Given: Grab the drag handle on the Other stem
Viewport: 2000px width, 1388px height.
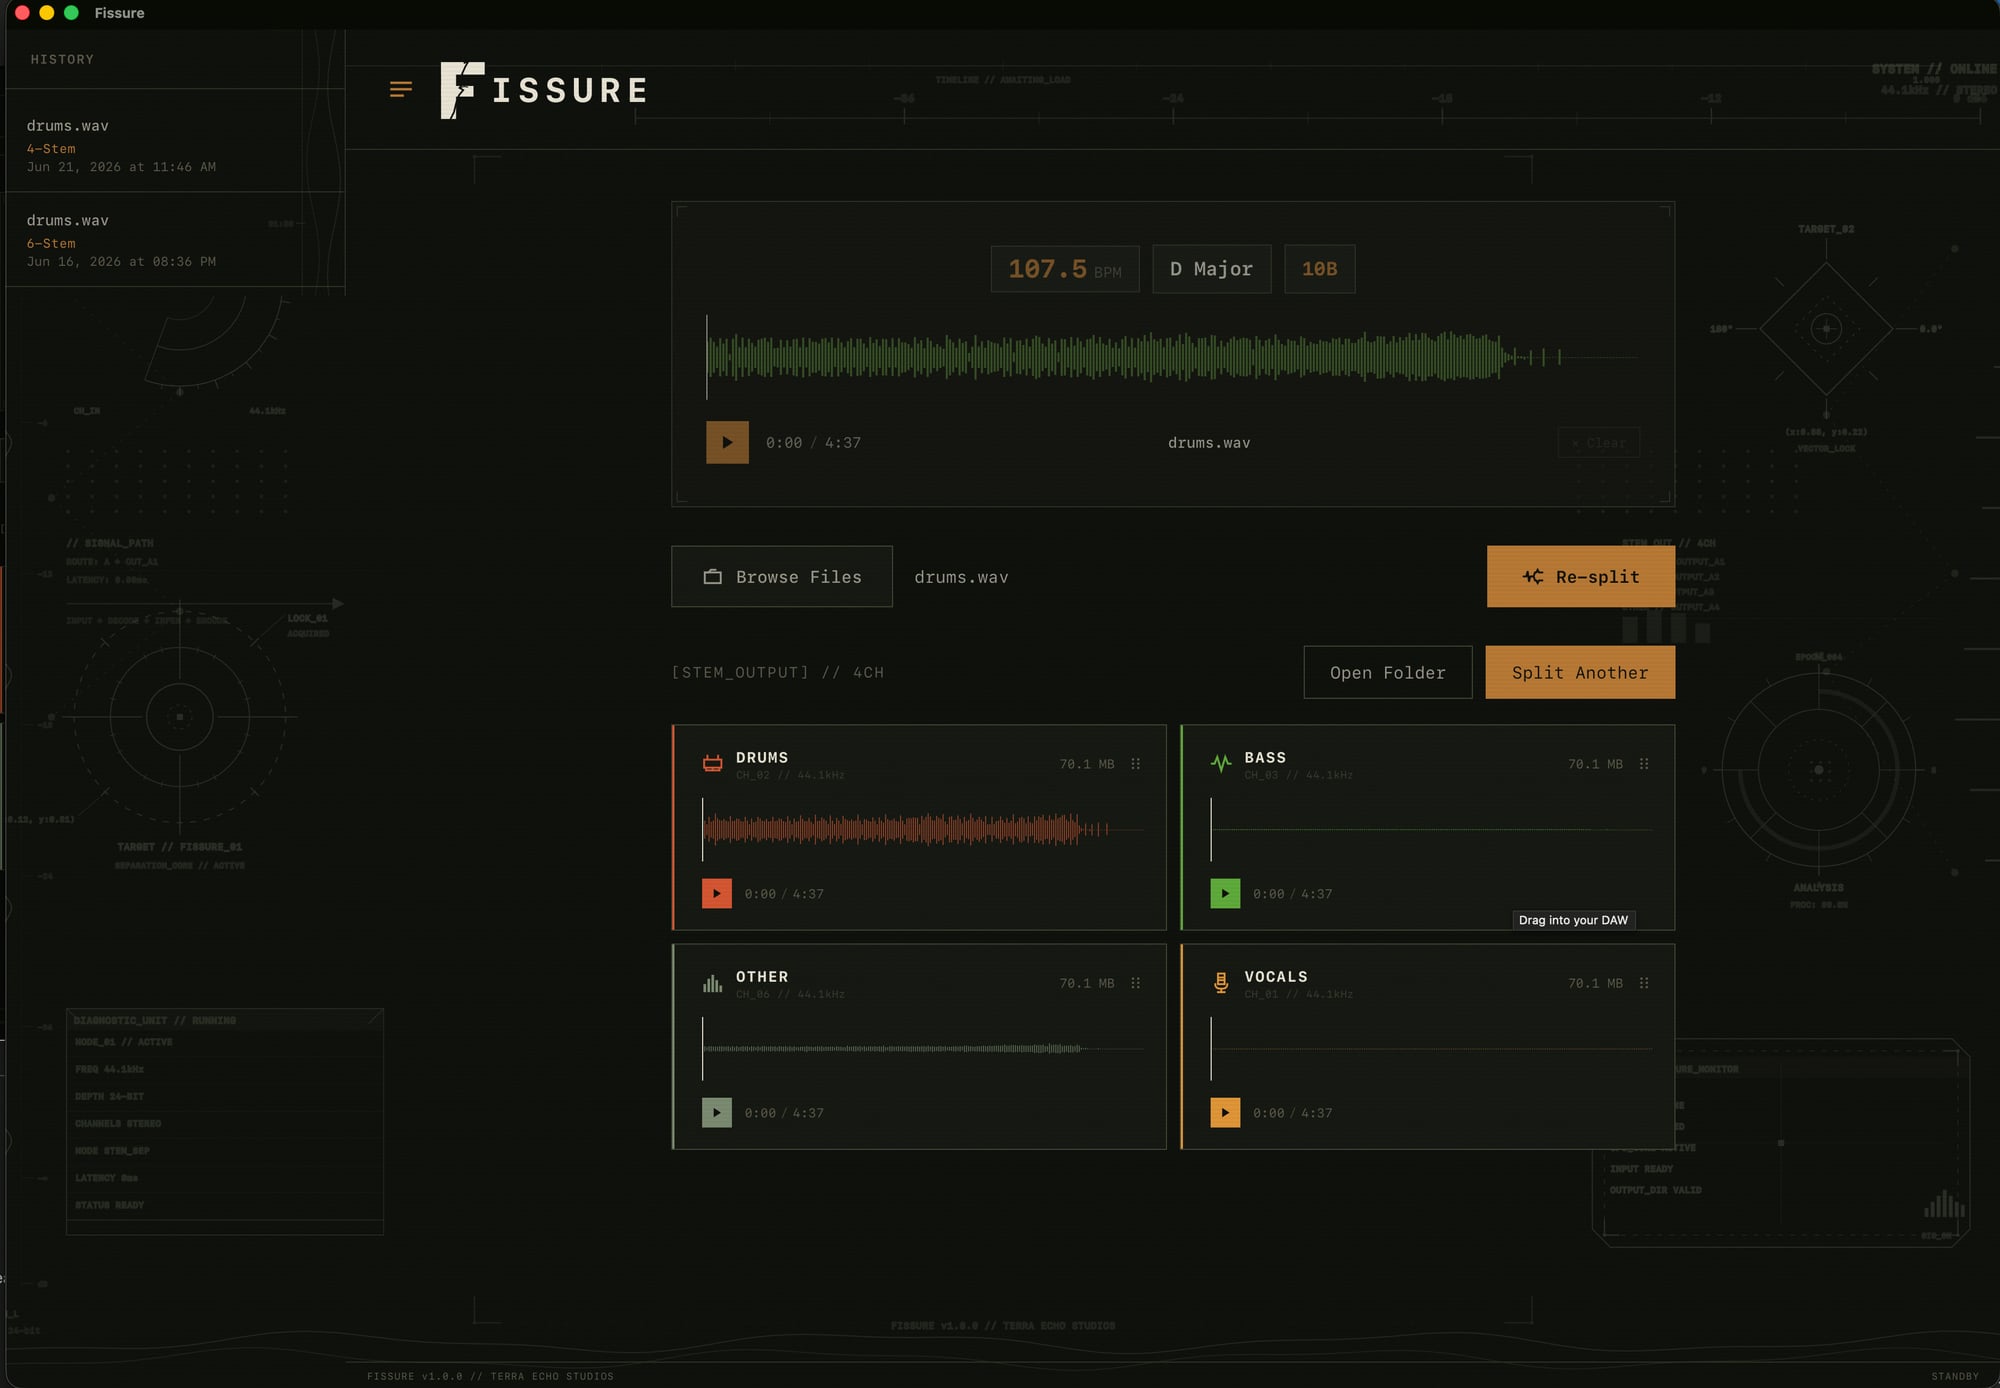Looking at the screenshot, I should coord(1136,983).
